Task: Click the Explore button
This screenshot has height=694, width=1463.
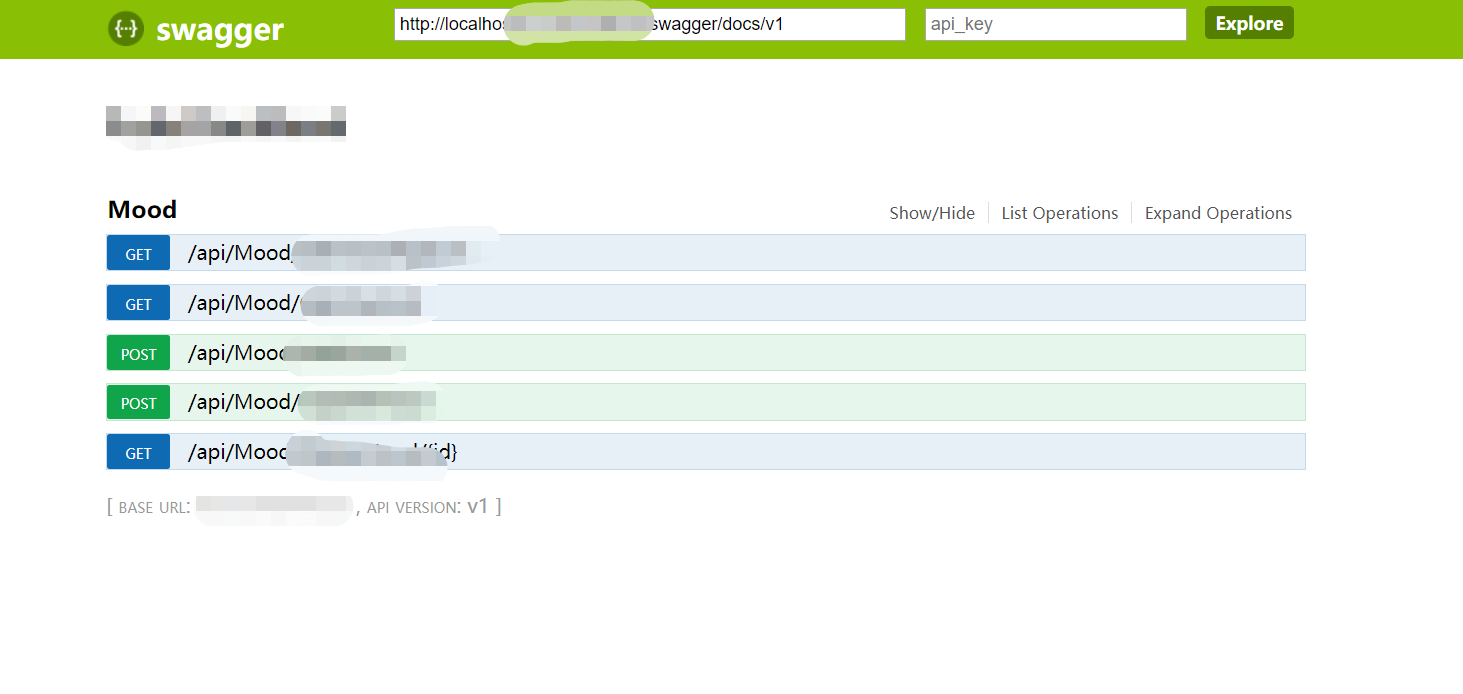Action: pyautogui.click(x=1249, y=23)
